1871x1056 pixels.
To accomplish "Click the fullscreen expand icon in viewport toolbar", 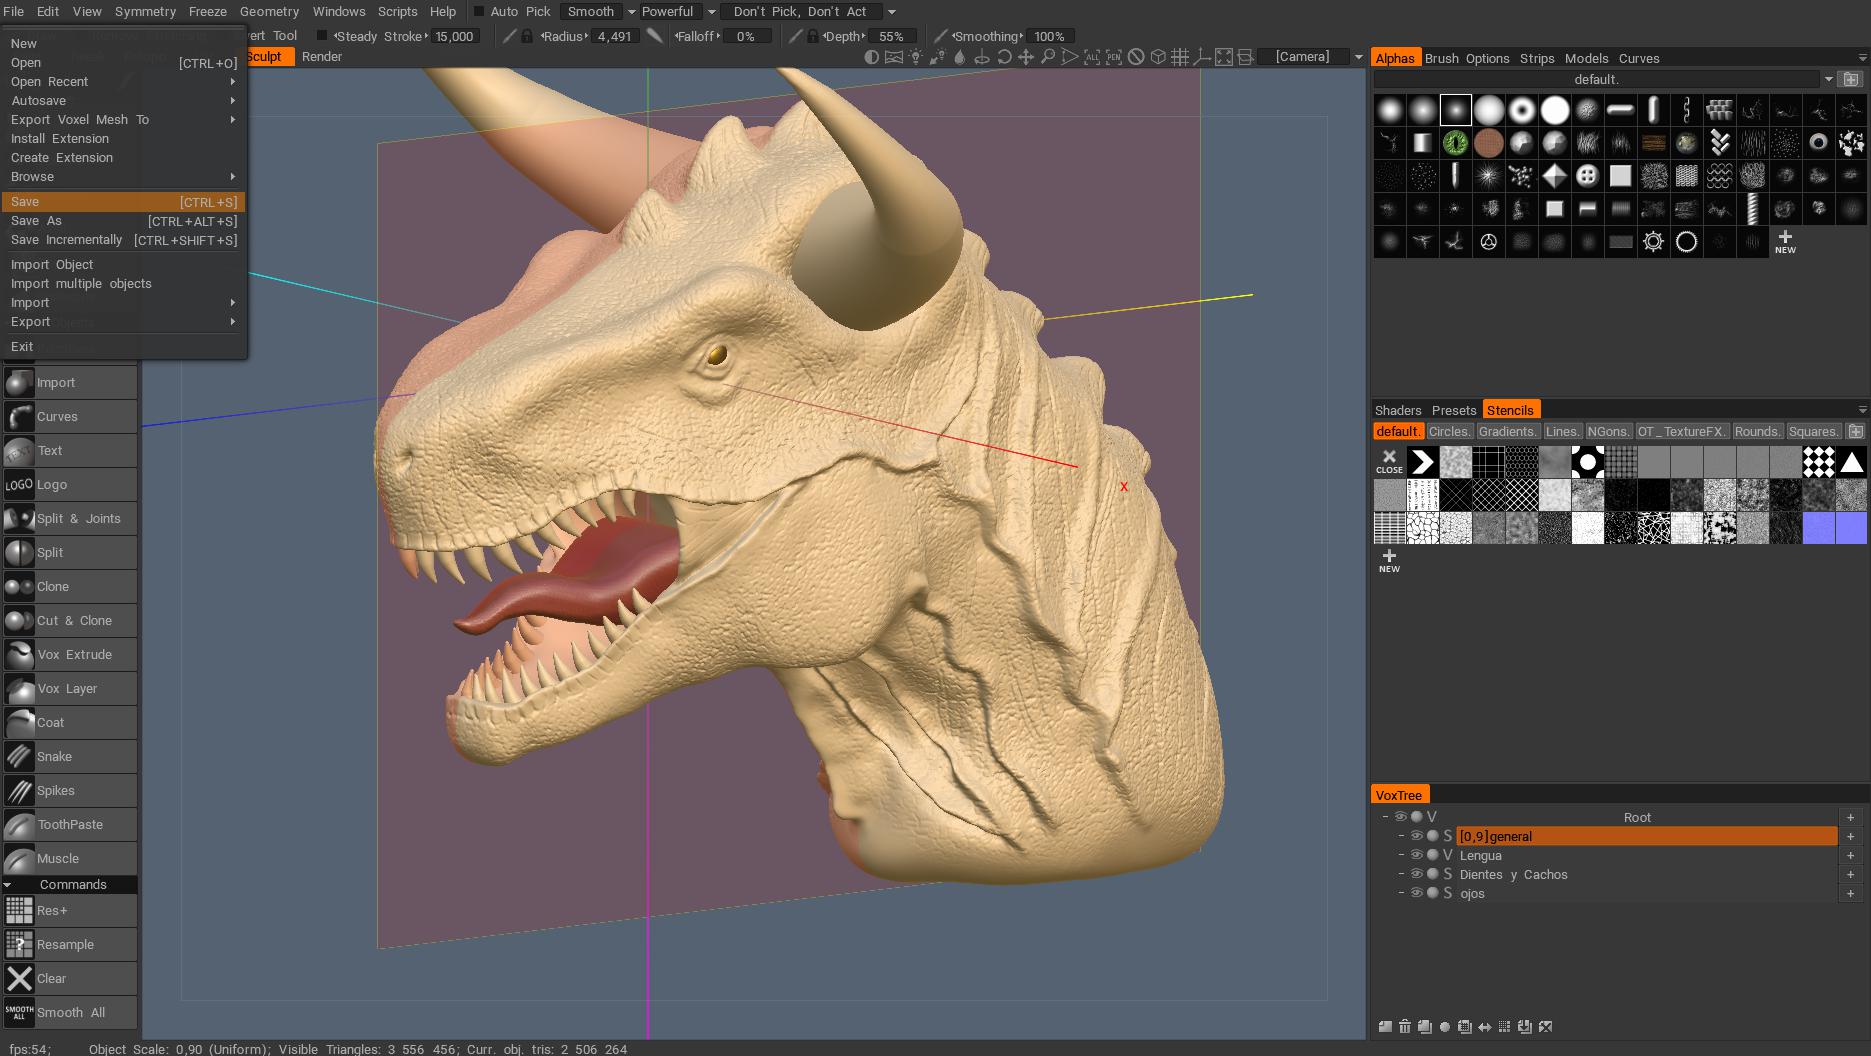I will (x=1223, y=57).
